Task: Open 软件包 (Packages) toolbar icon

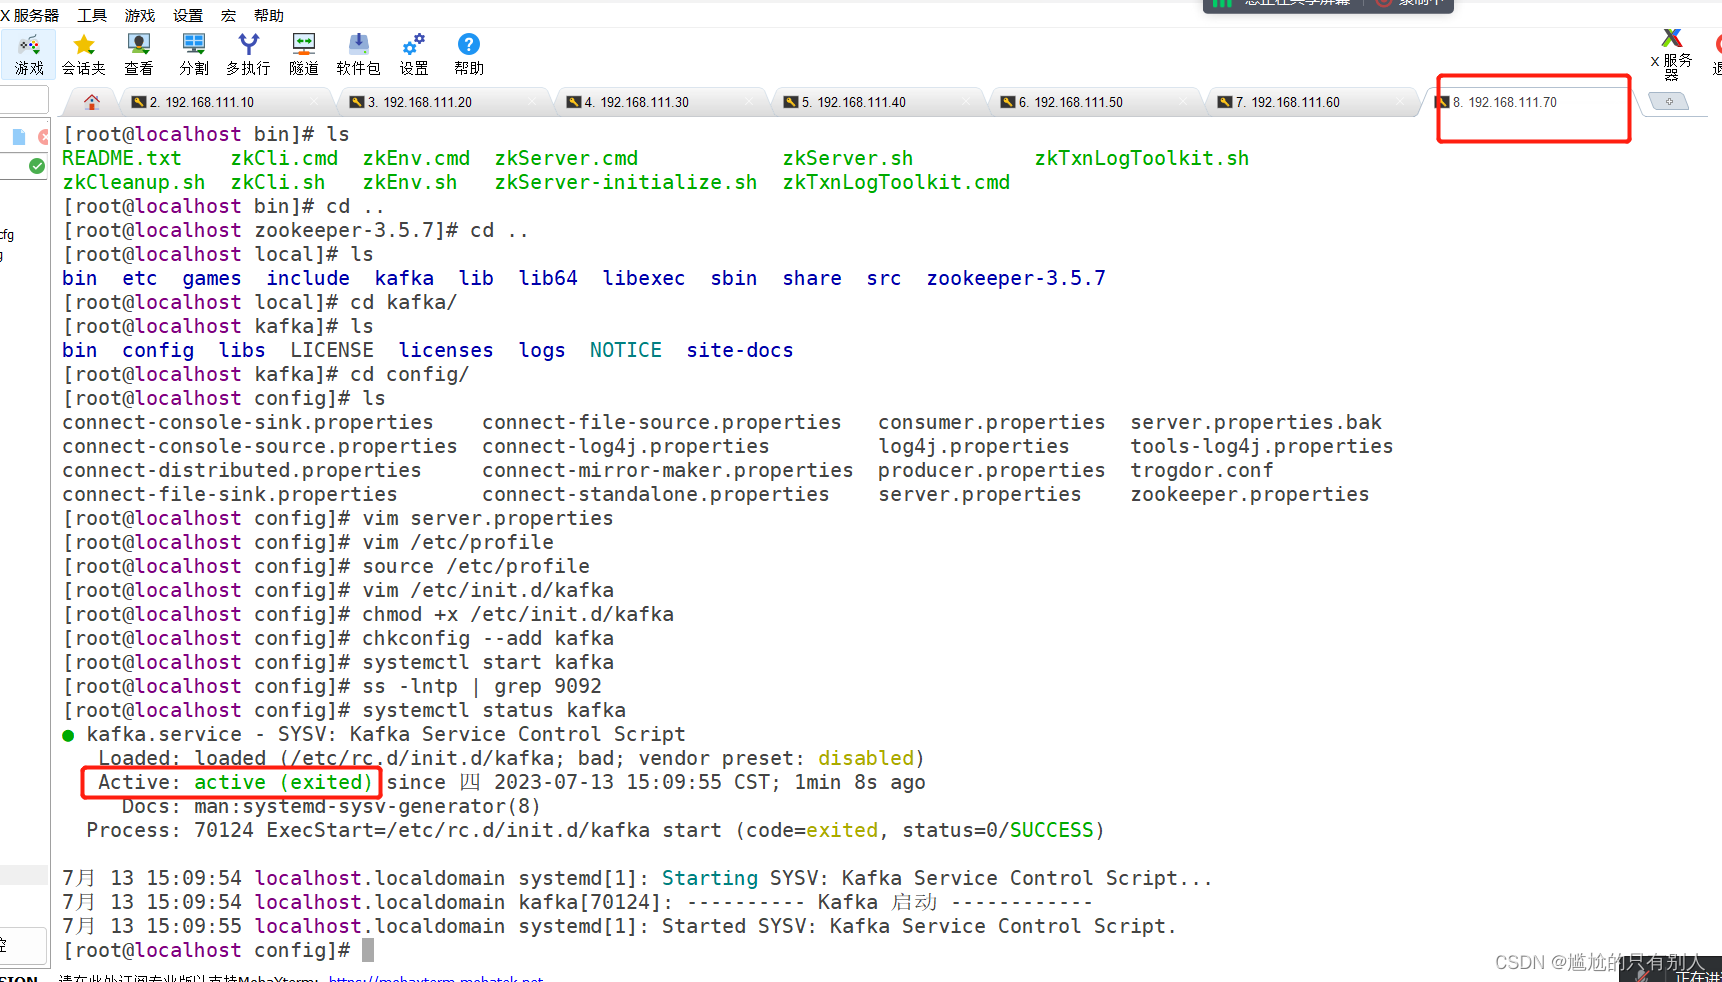Action: click(358, 54)
